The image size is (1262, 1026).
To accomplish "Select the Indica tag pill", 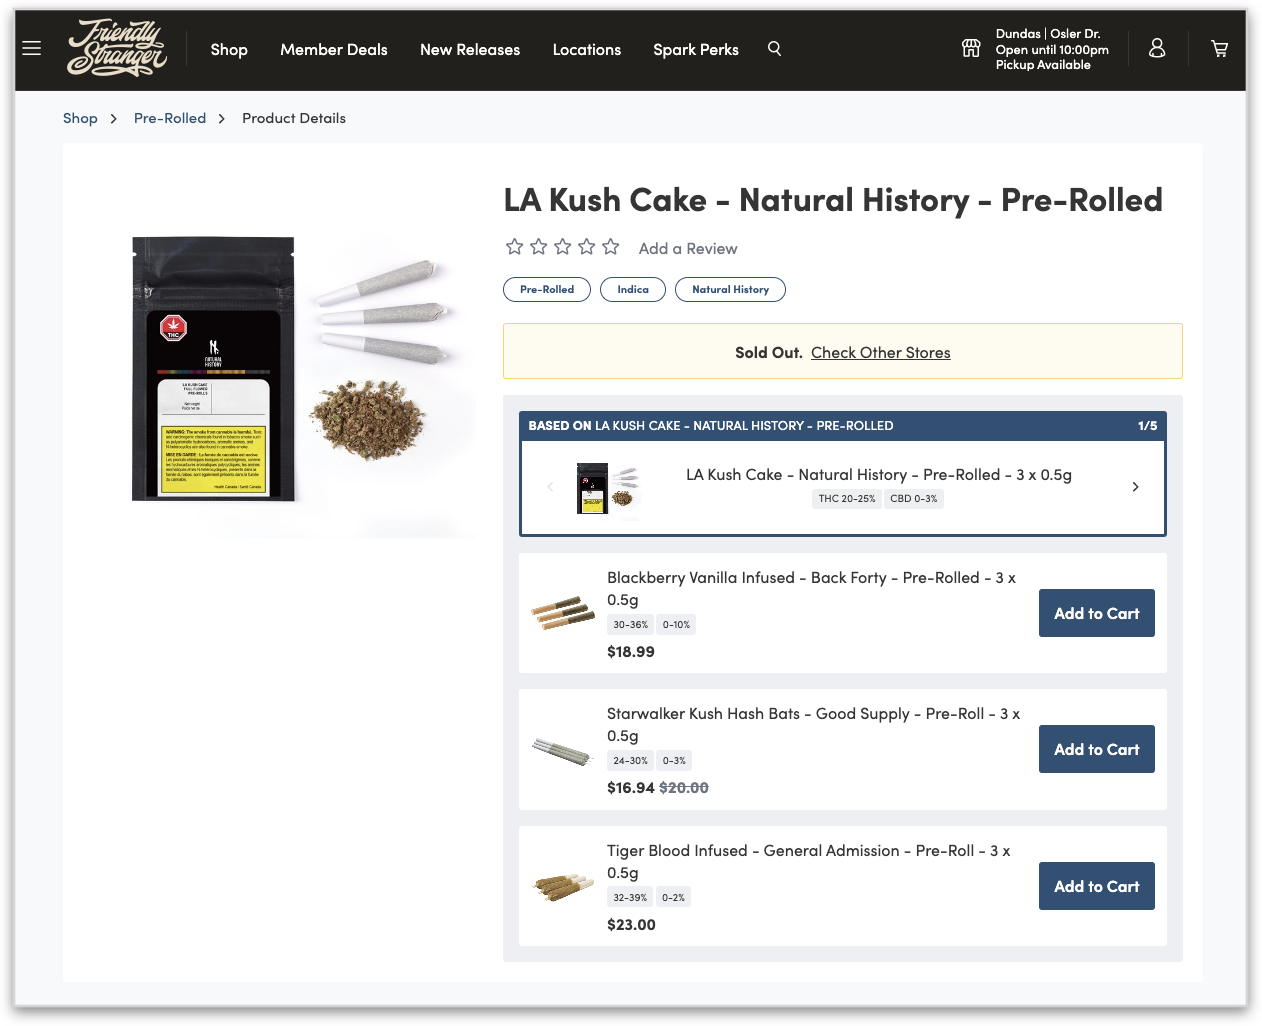I will tap(633, 289).
